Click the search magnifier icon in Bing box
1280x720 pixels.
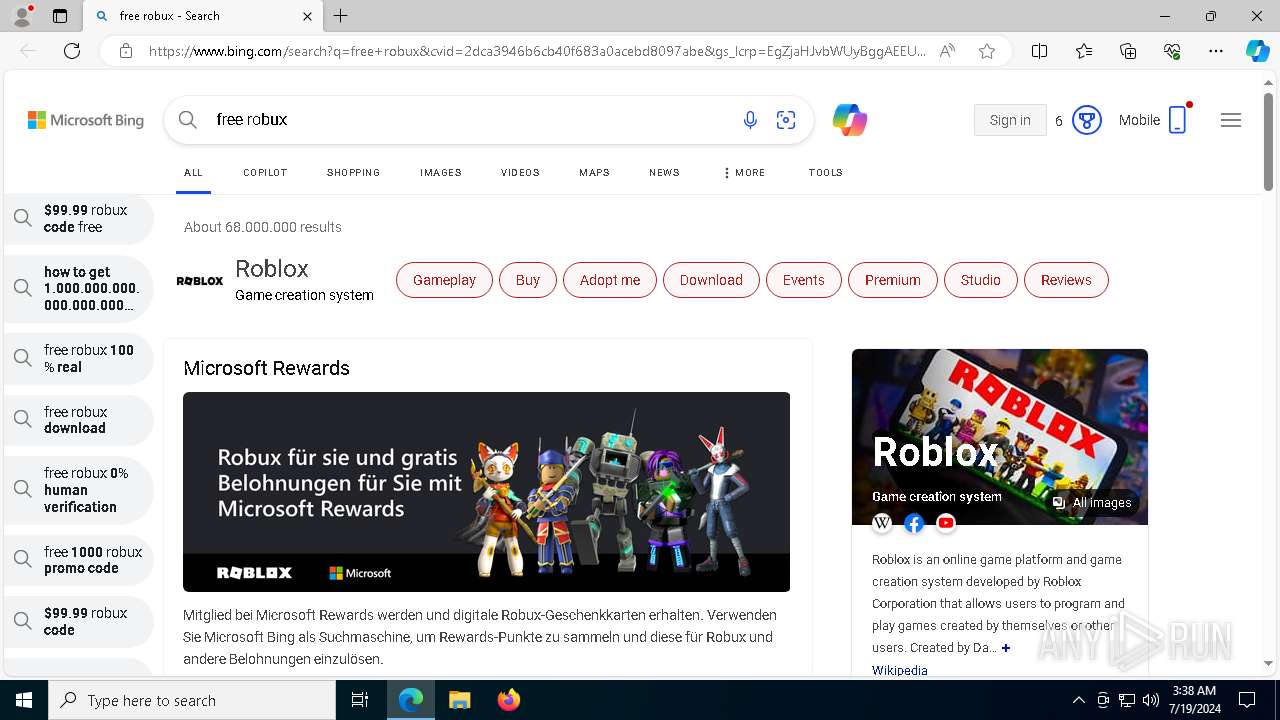[x=188, y=120]
